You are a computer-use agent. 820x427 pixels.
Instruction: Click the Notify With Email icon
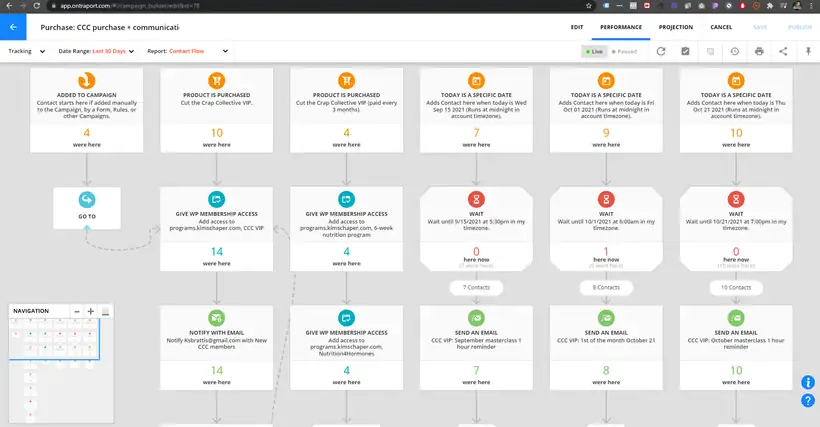tap(217, 318)
